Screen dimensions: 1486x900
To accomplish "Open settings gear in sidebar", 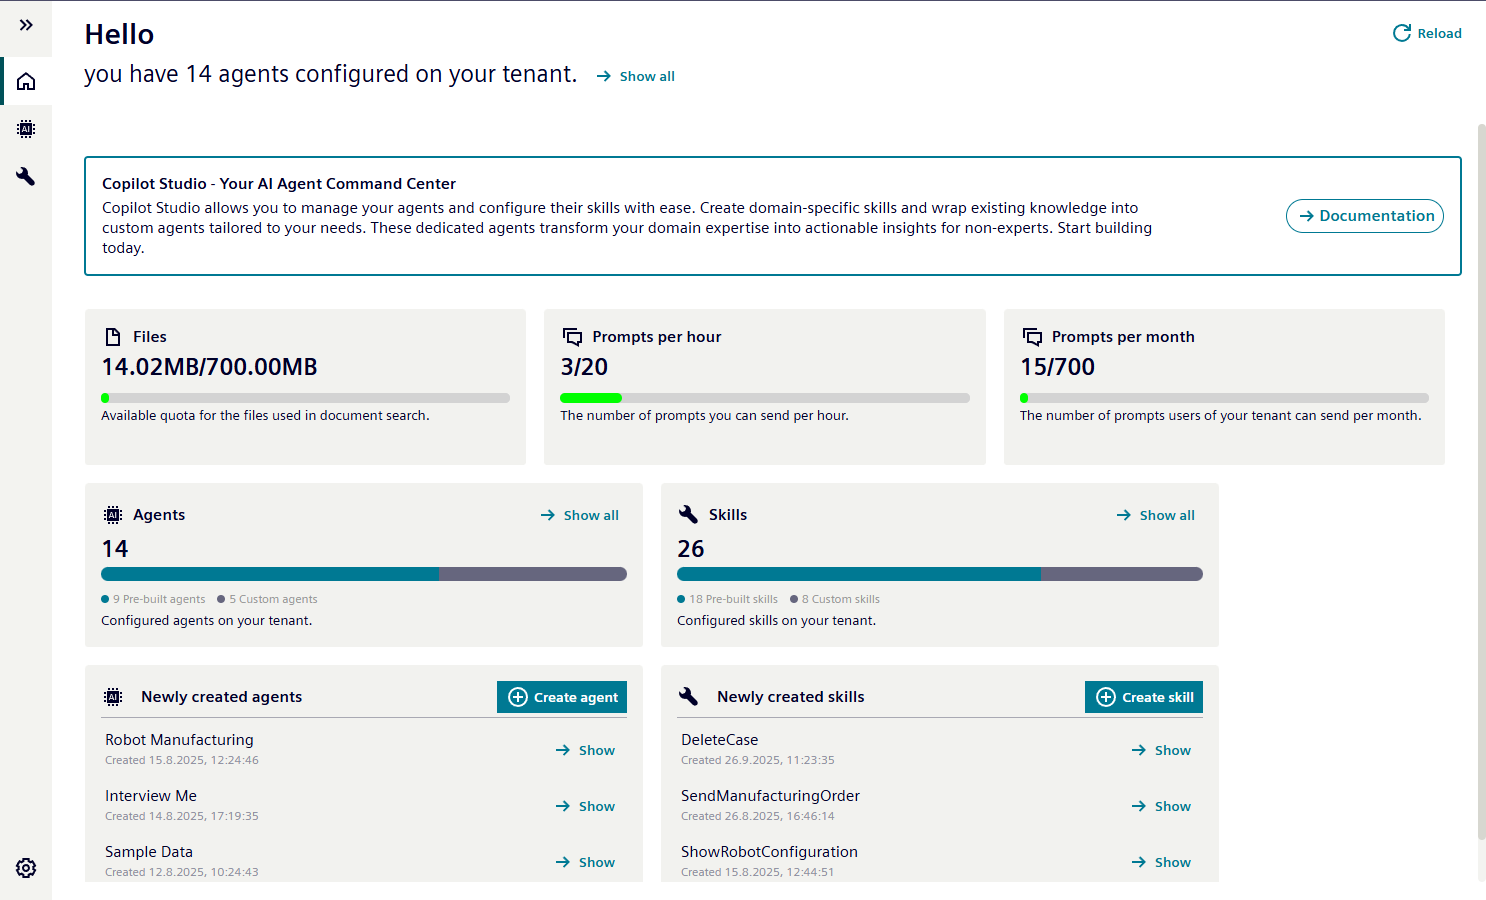I will click(x=26, y=868).
